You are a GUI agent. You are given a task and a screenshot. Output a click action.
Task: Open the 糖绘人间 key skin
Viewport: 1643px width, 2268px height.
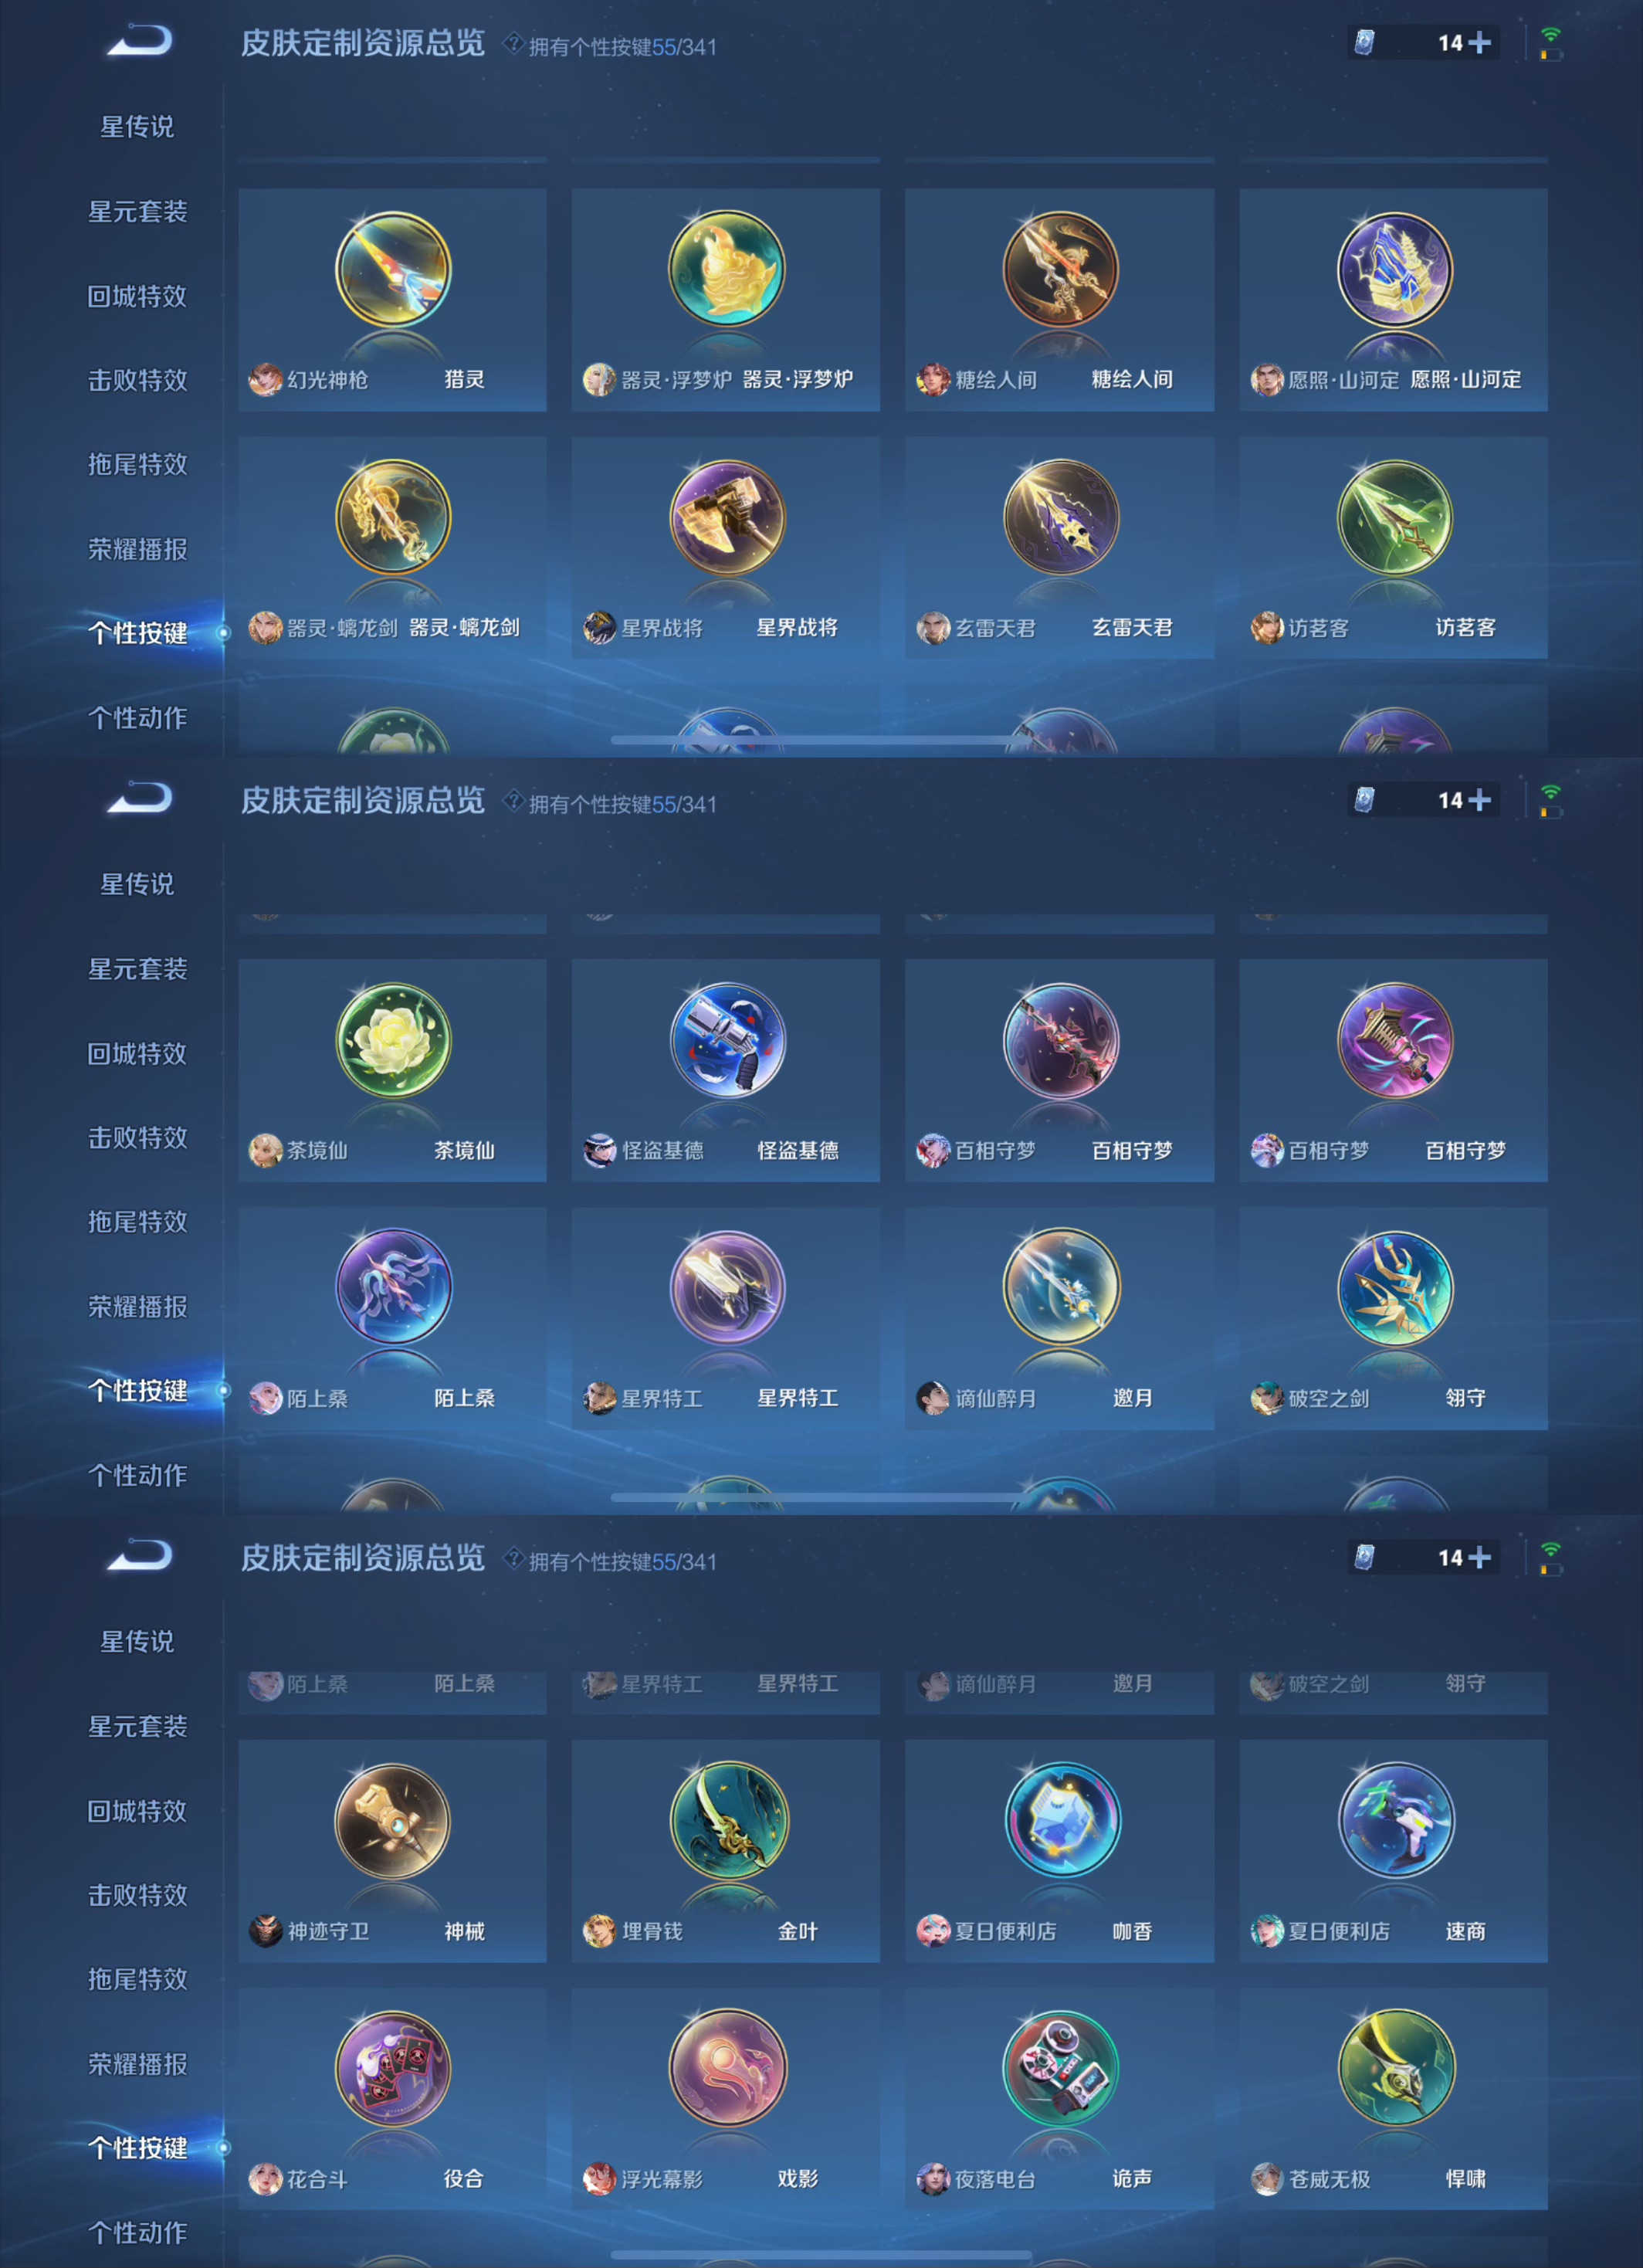click(1061, 269)
